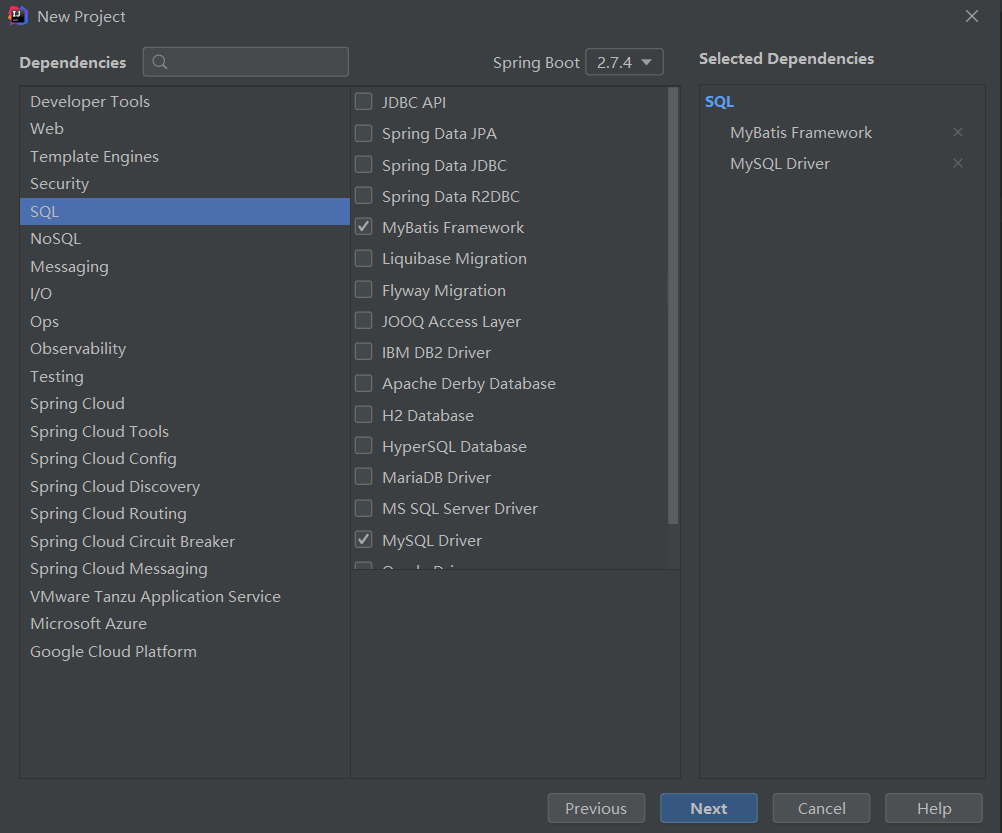Select the Spring Cloud category
Image resolution: width=1002 pixels, height=833 pixels.
[x=185, y=404]
